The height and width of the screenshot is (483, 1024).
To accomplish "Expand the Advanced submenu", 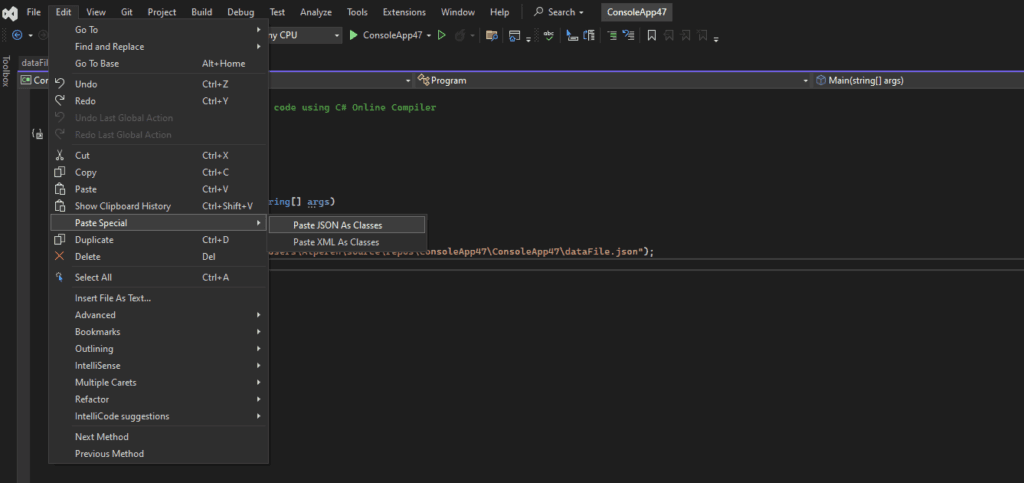I will point(159,315).
